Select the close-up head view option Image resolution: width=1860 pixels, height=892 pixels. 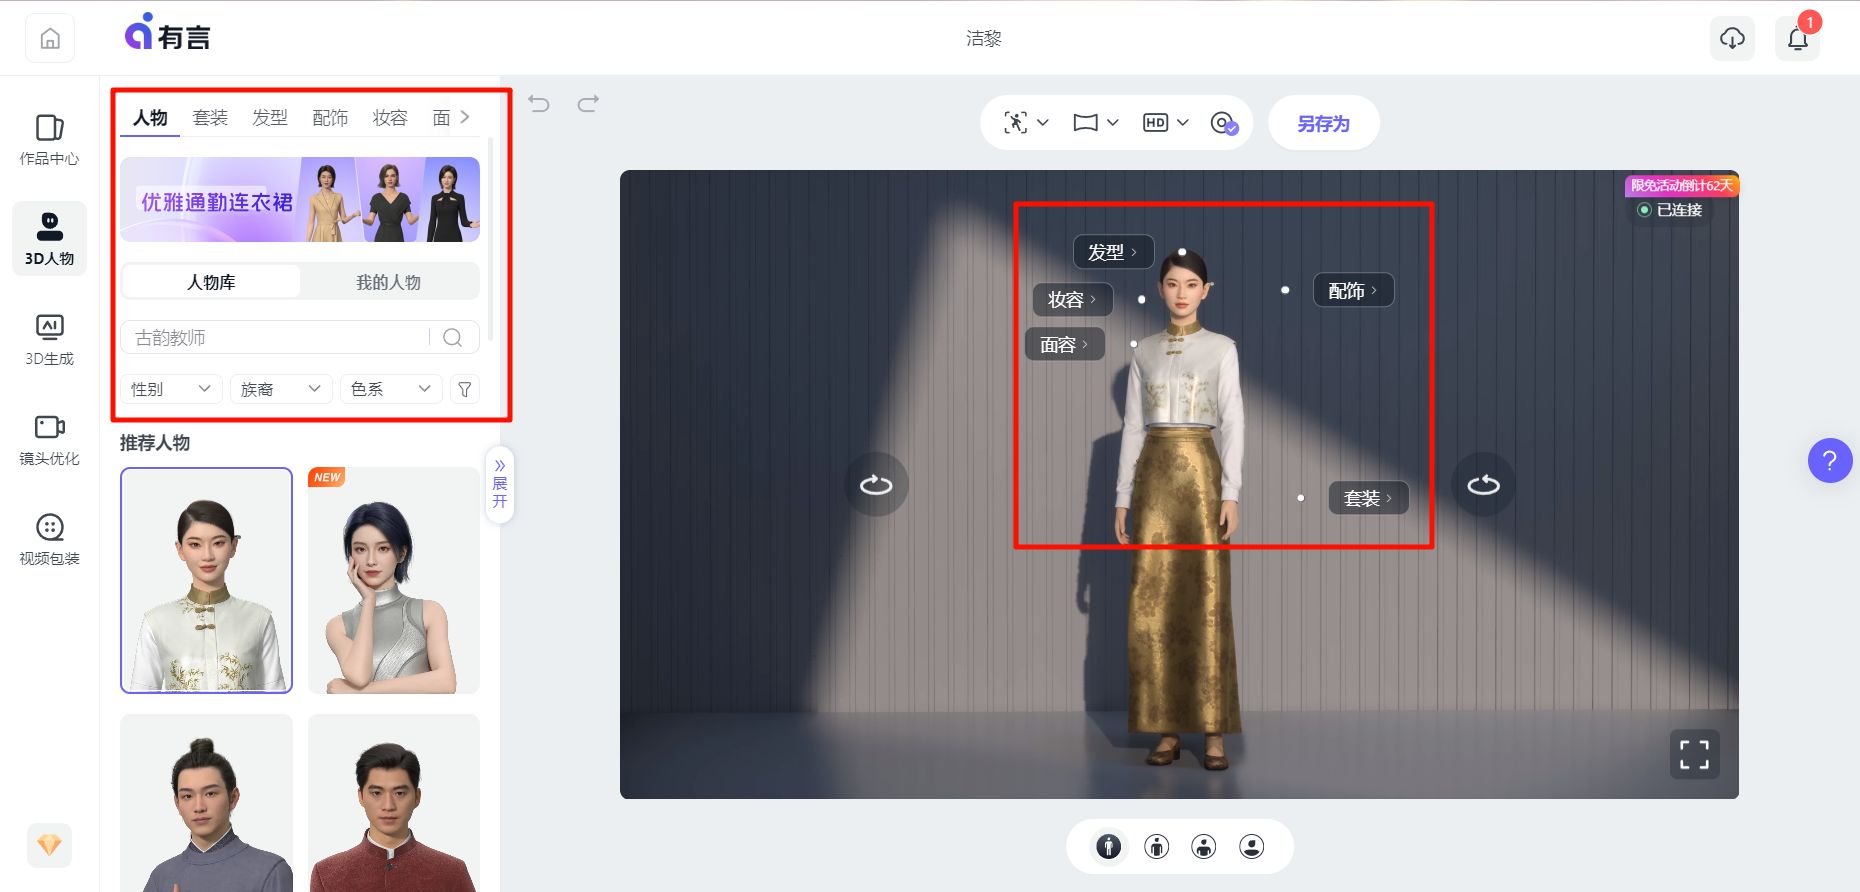pos(1251,847)
